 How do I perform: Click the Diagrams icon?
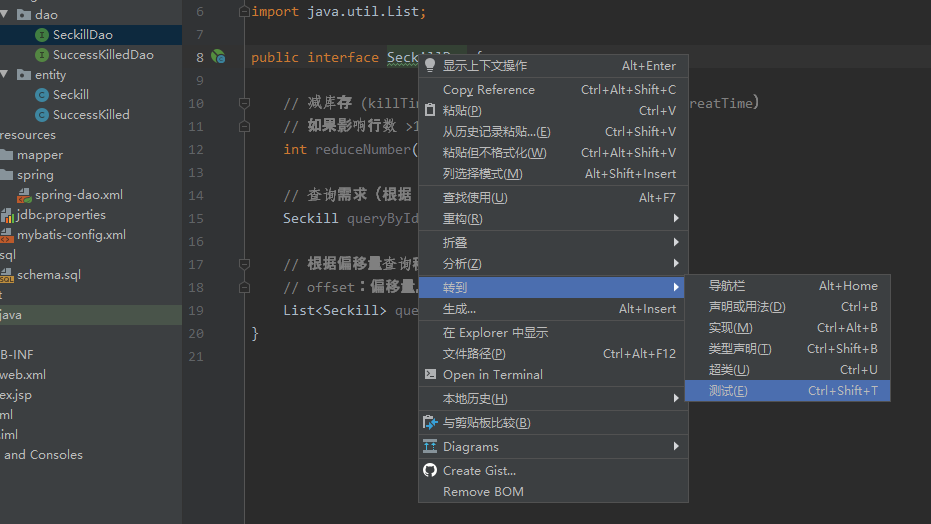[x=430, y=446]
